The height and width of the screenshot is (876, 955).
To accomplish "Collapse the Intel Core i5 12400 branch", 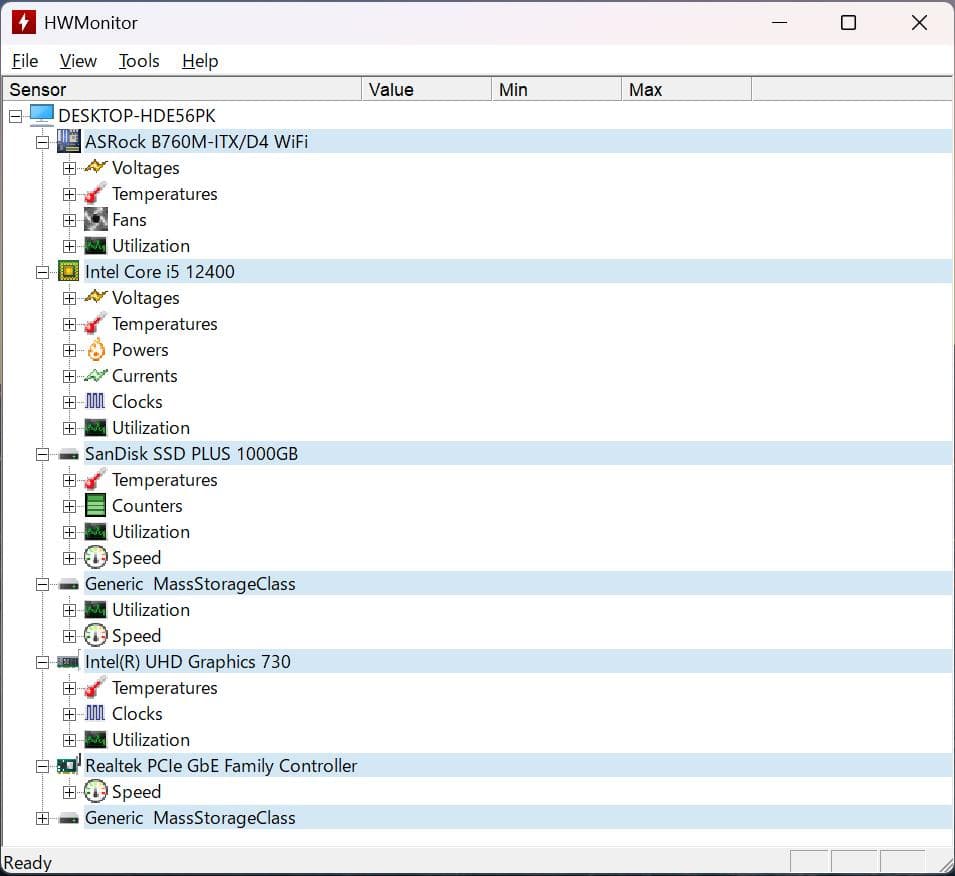I will (x=42, y=271).
